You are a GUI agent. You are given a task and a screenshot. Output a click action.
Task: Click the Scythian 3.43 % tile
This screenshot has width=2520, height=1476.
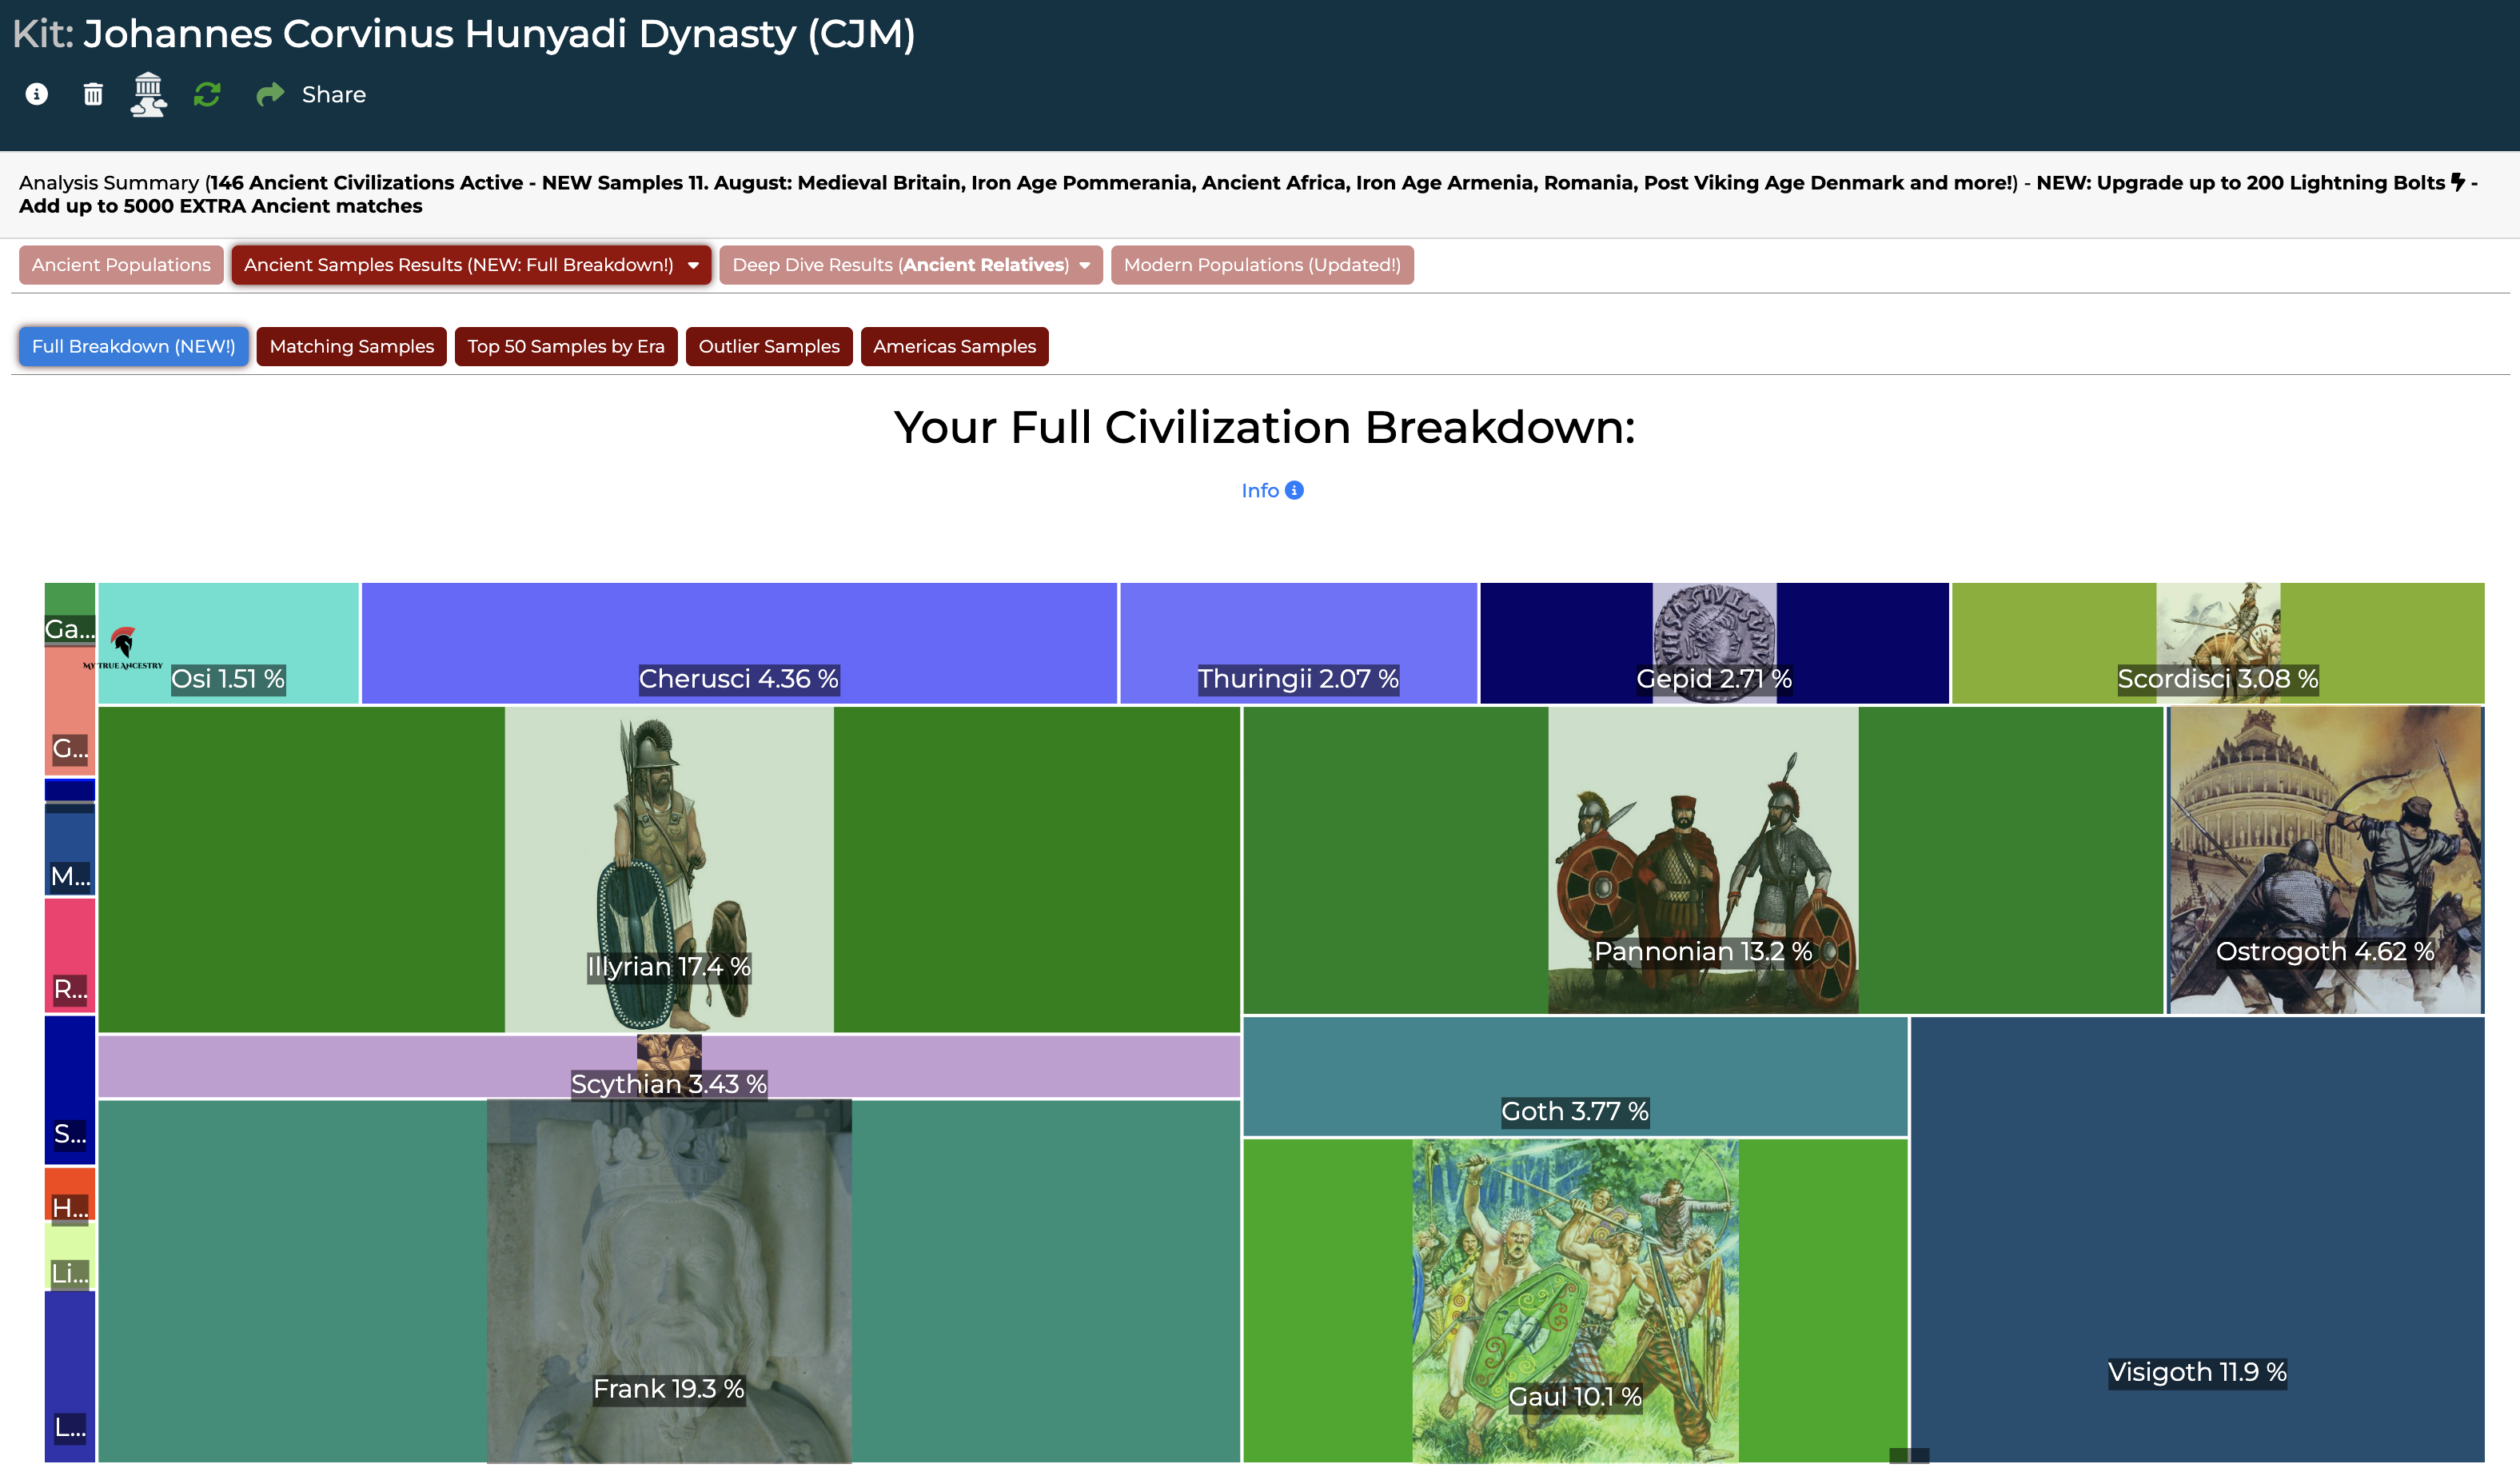[x=669, y=1066]
